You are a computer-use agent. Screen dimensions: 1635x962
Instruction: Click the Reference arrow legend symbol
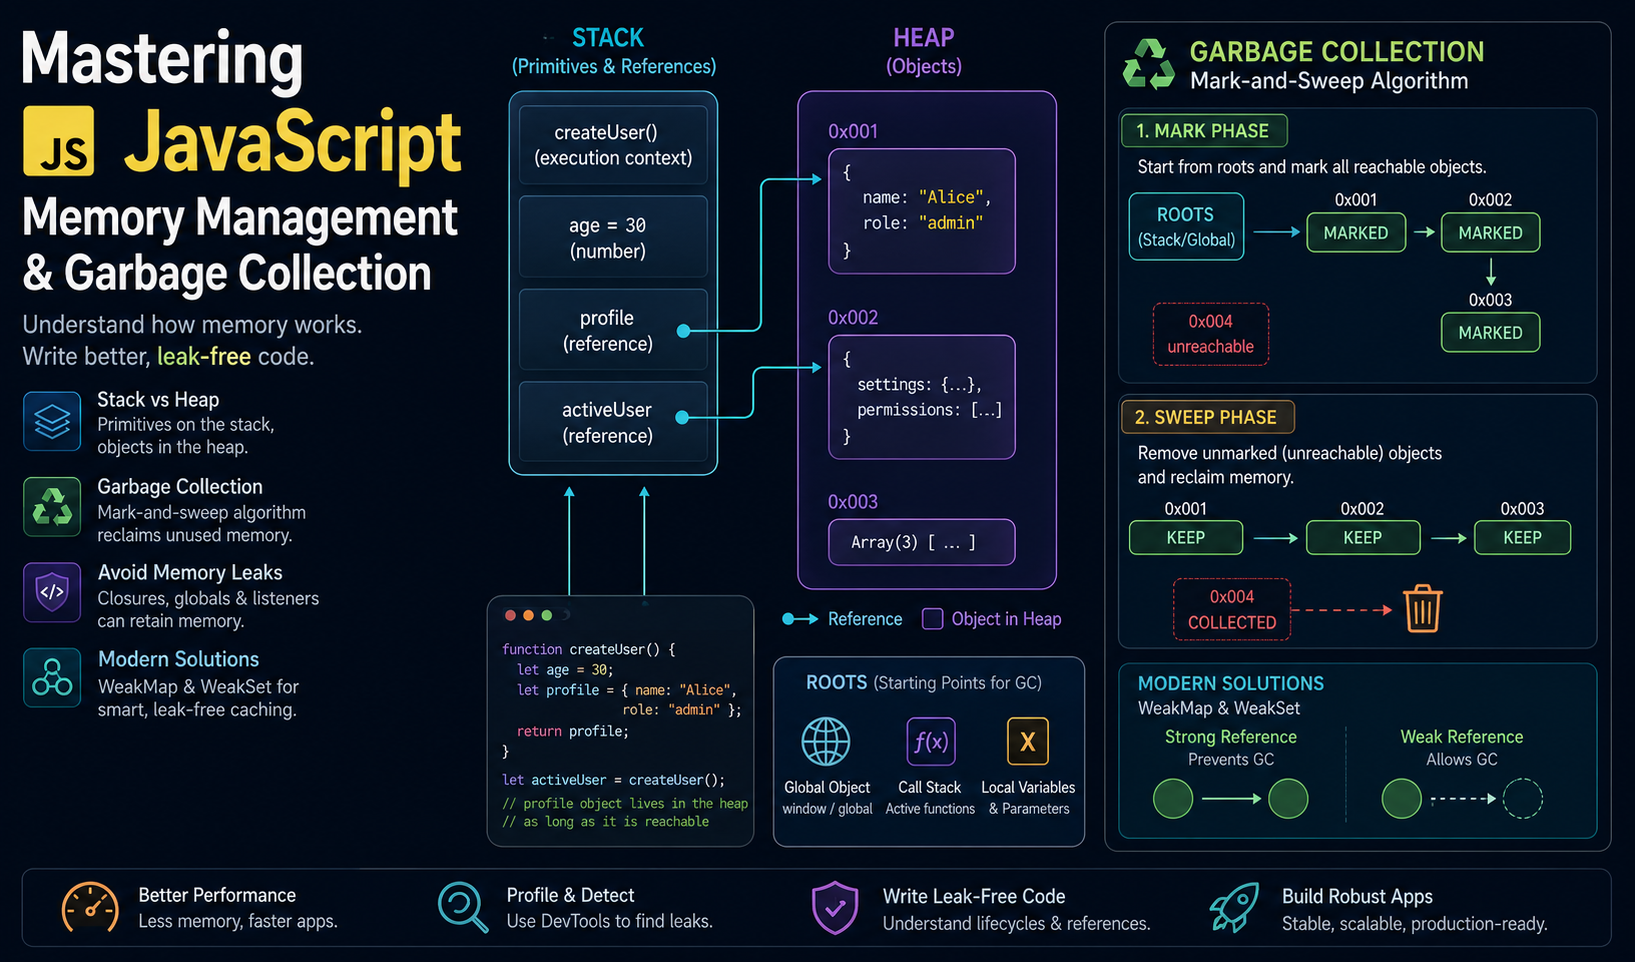pos(800,619)
